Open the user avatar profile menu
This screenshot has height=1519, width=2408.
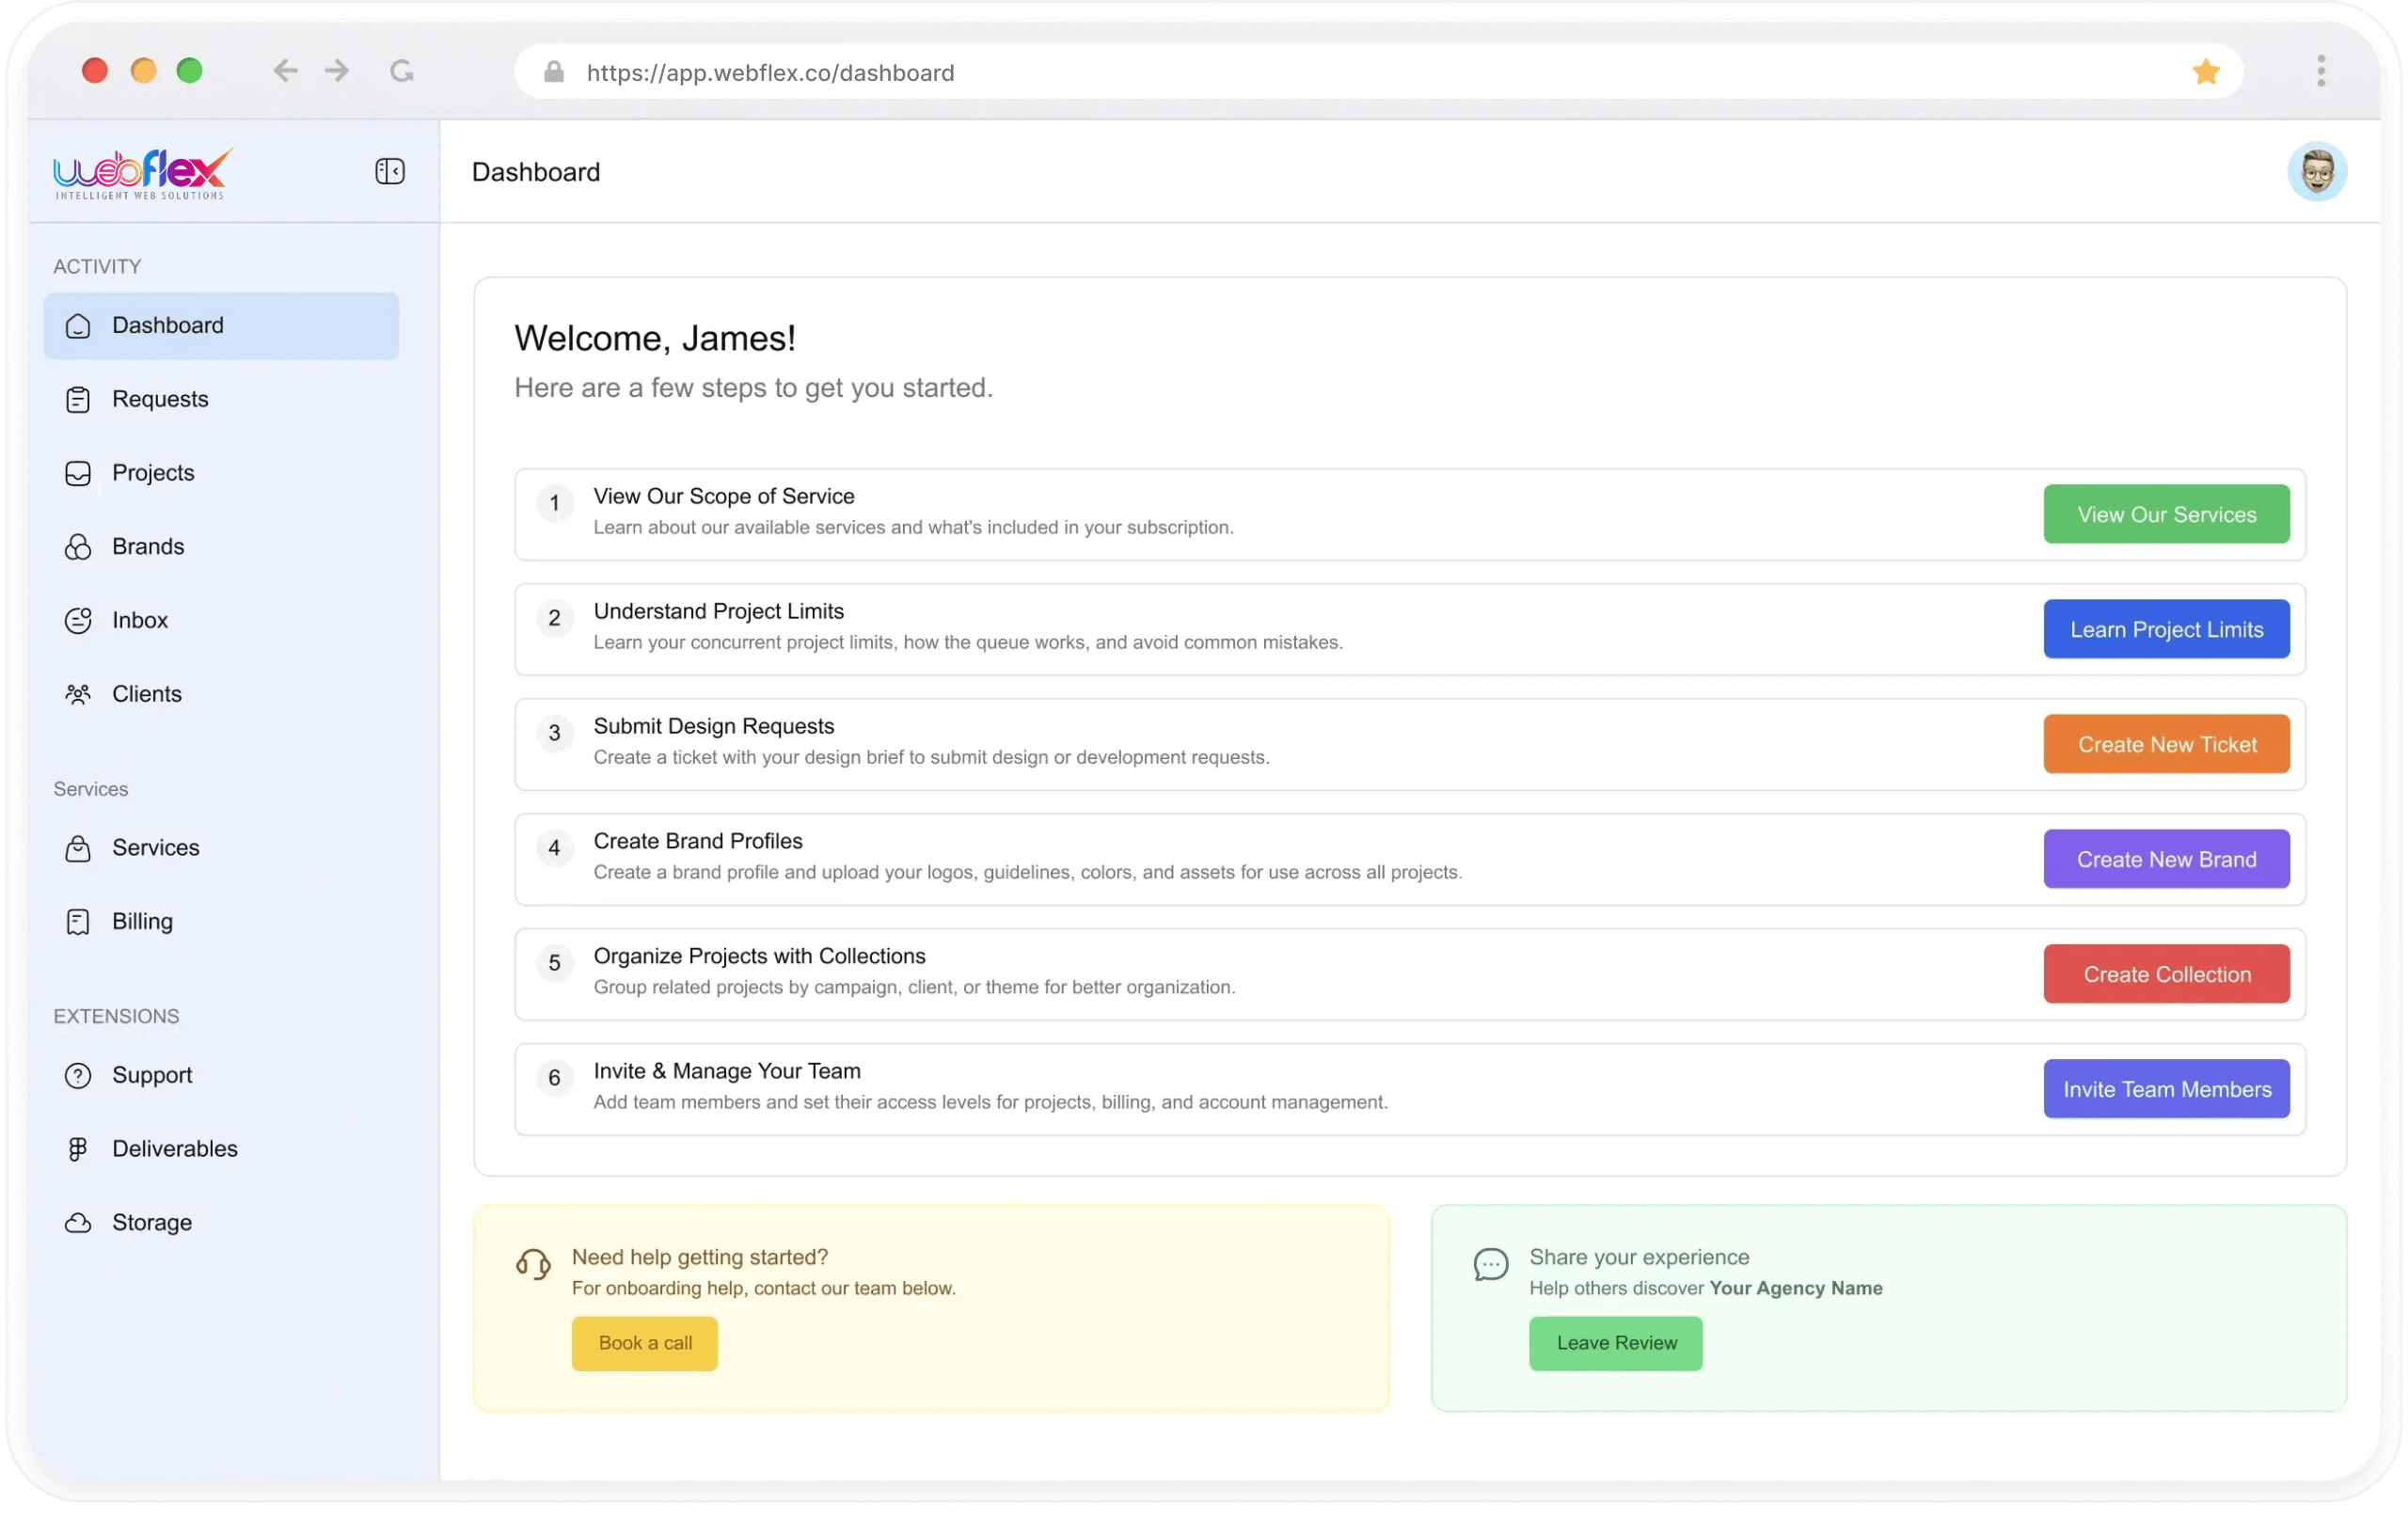2316,172
